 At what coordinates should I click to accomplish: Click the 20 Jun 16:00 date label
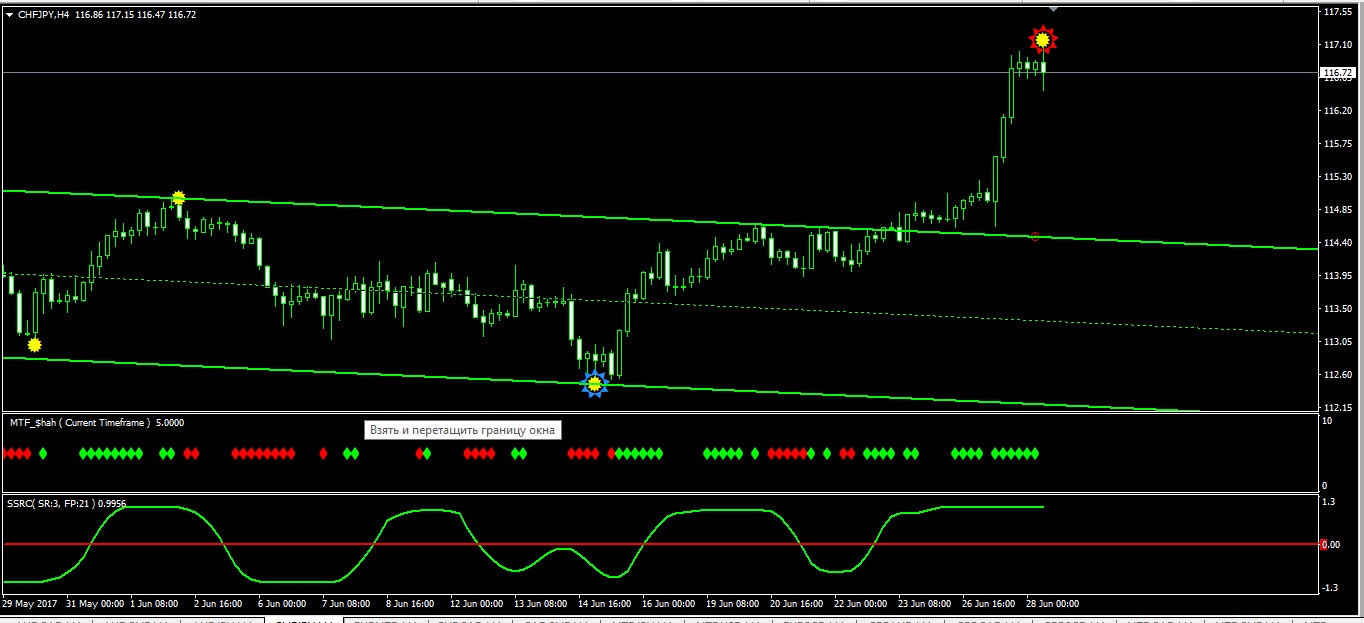tap(796, 604)
